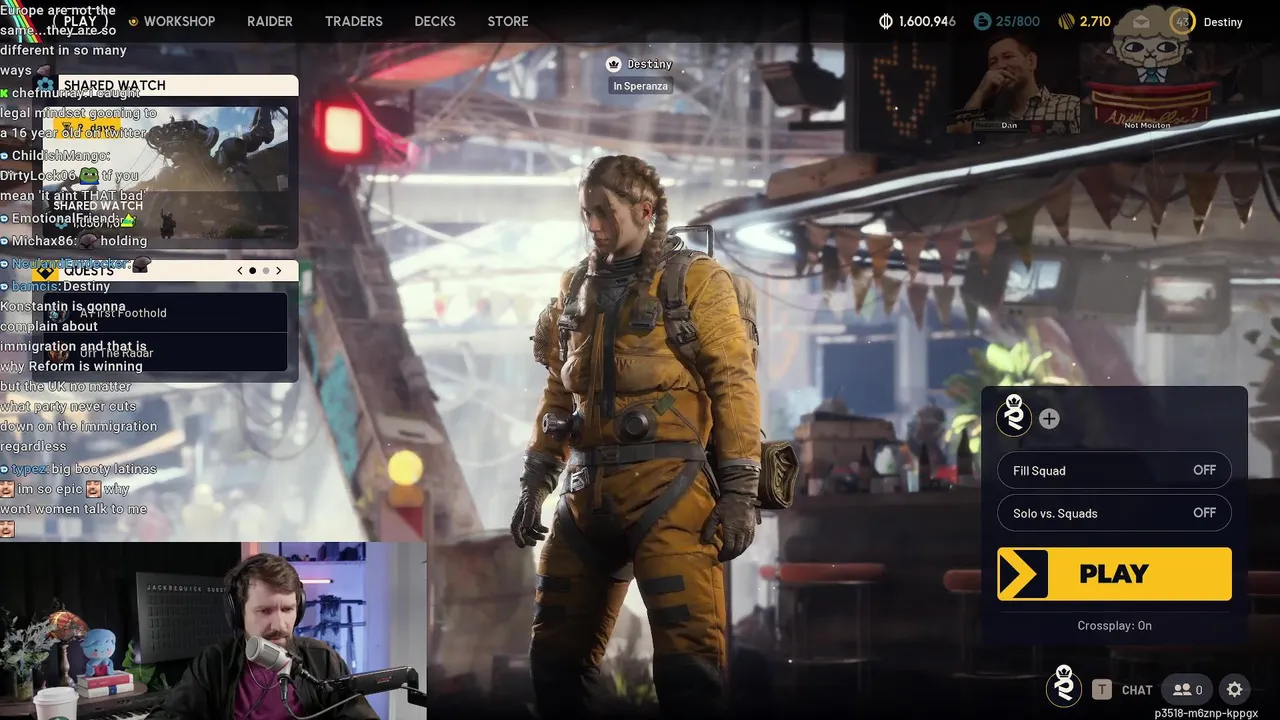Click the 'Crossplay: On' label
1280x720 pixels.
[1114, 626]
